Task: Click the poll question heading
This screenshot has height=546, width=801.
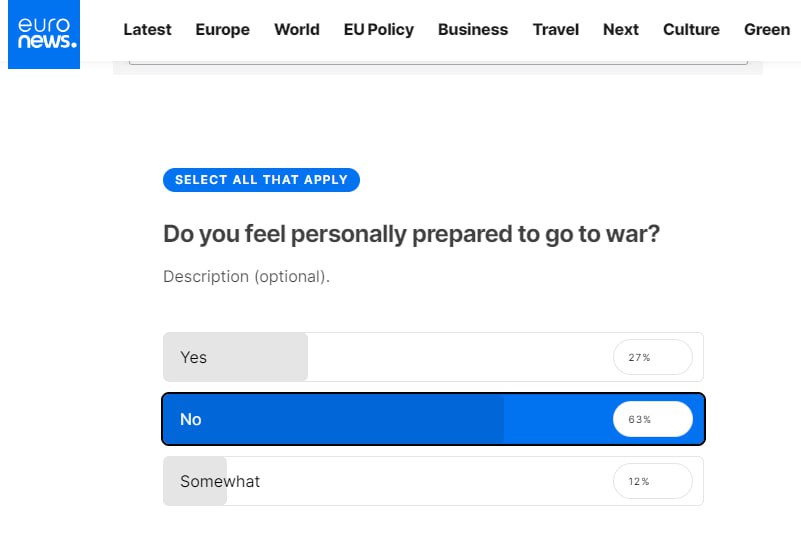Action: [411, 234]
